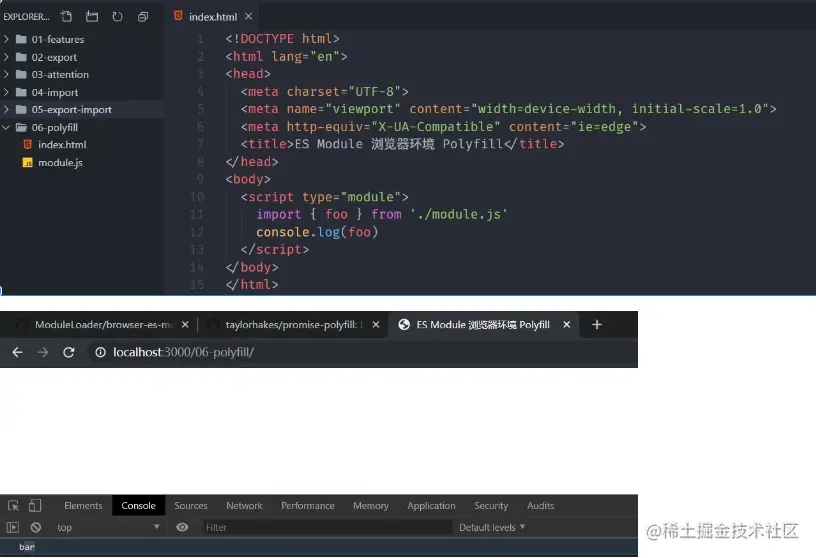
Task: Click the 03-attention folder icon
Action: (x=21, y=74)
